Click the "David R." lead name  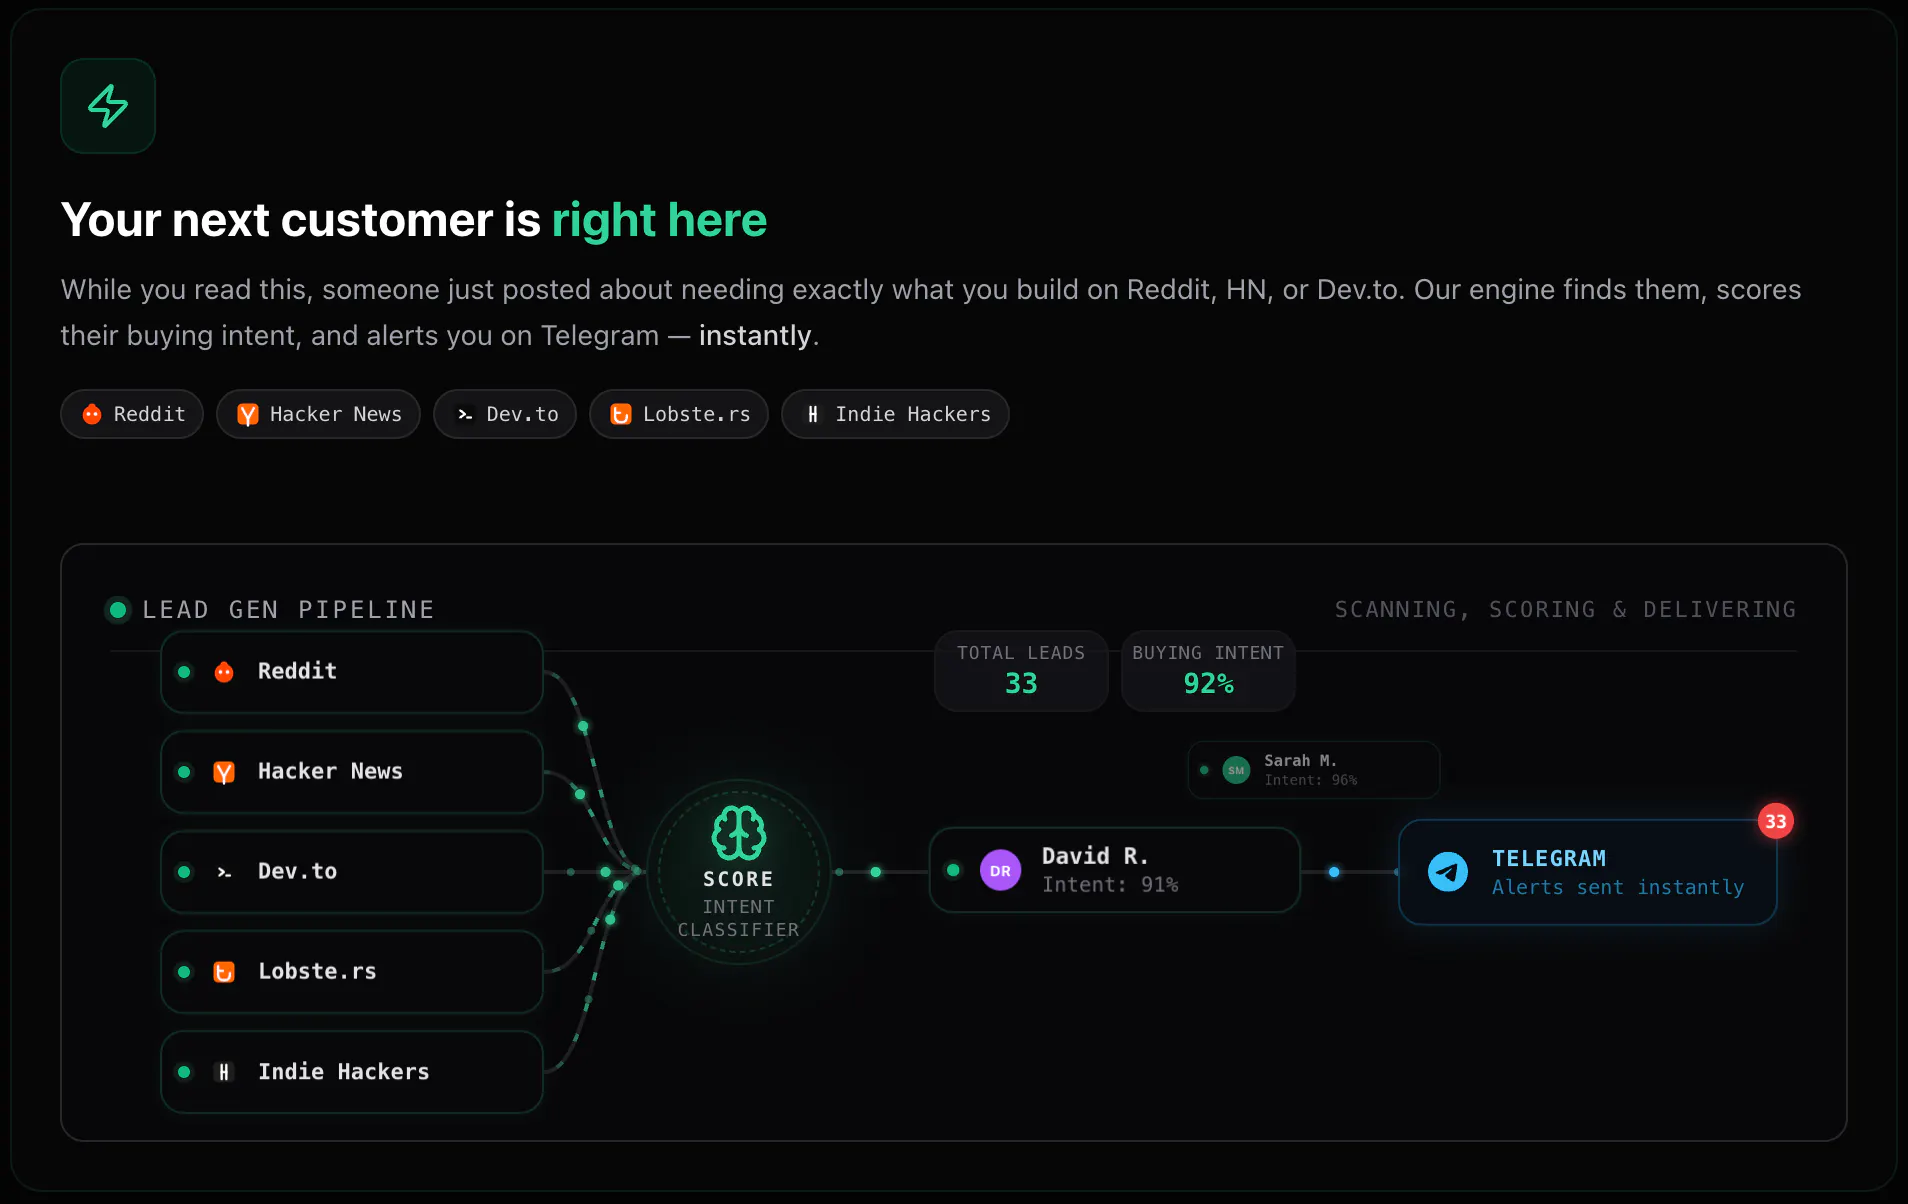click(x=1095, y=856)
